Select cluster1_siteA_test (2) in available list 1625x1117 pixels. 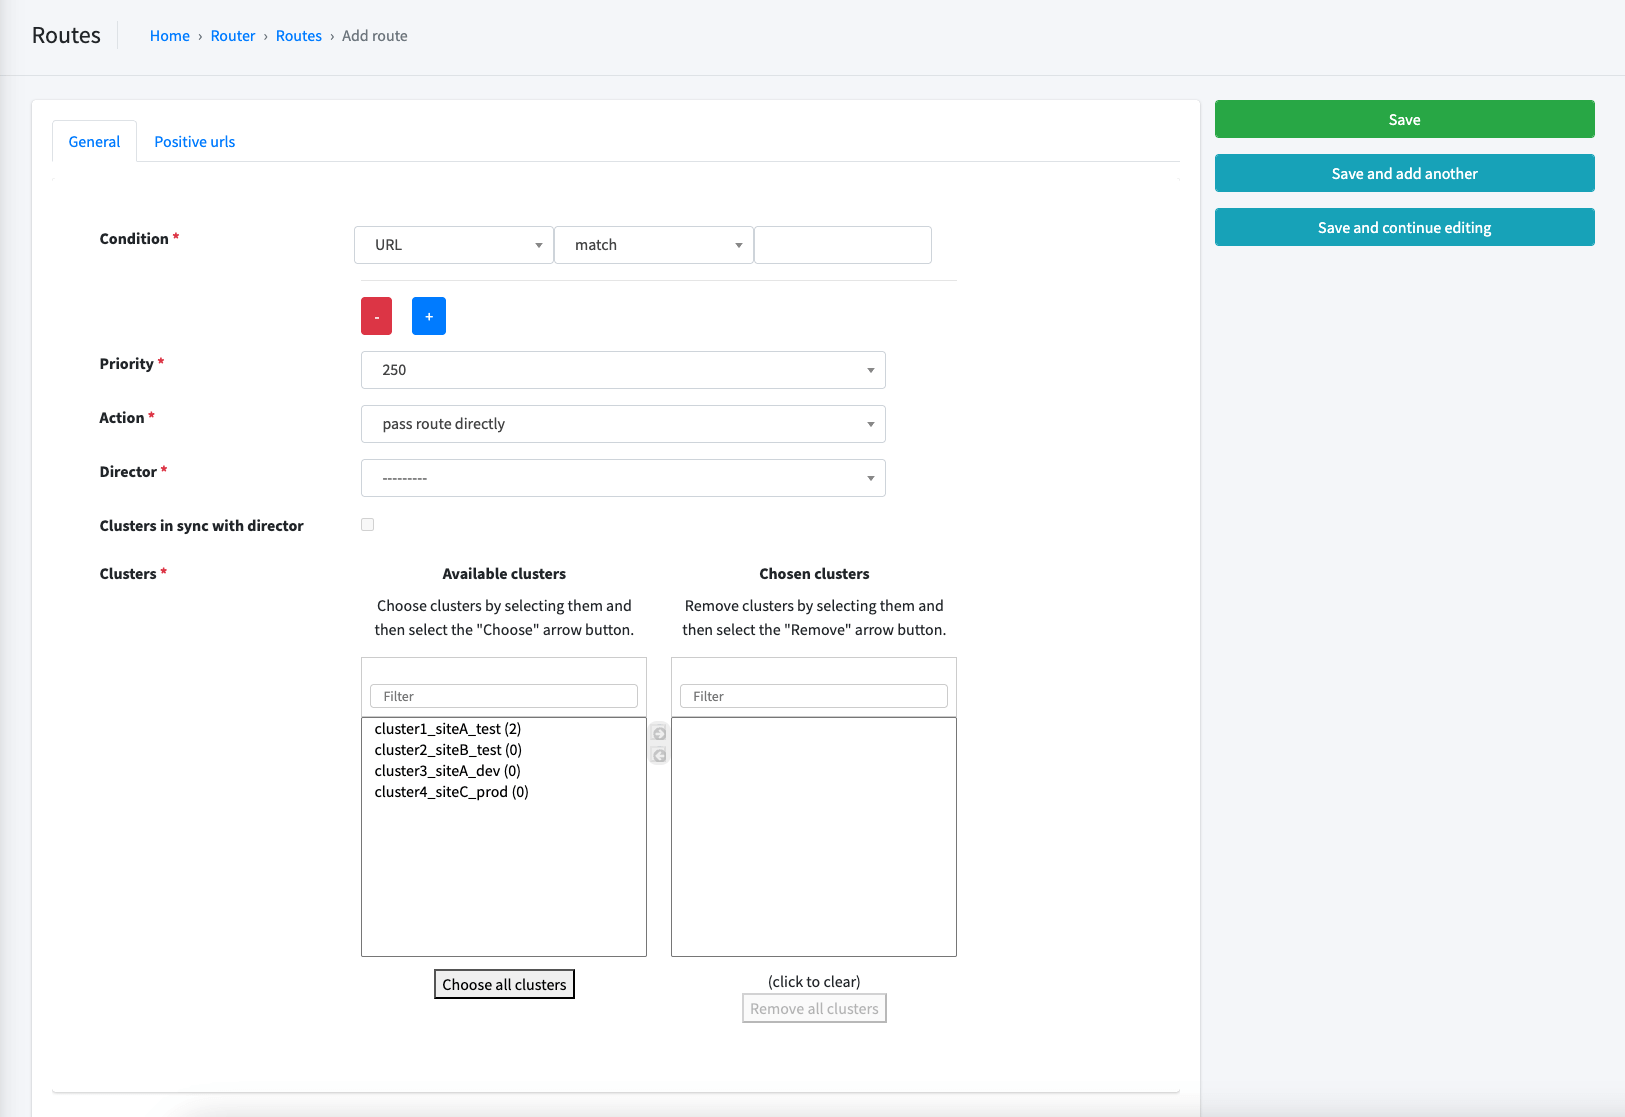pyautogui.click(x=504, y=729)
